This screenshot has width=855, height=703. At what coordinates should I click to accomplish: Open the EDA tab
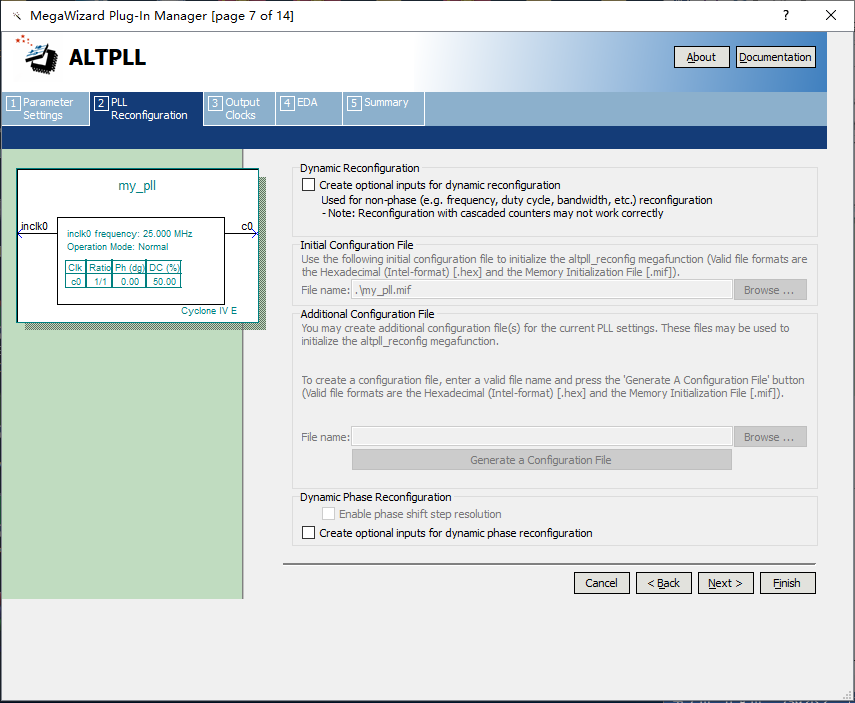pos(306,103)
